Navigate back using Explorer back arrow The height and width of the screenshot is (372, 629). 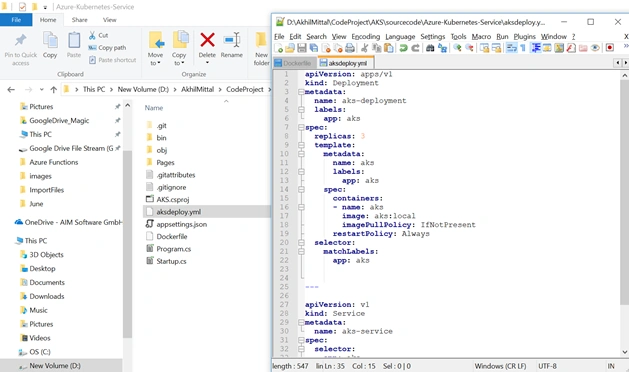[x=11, y=89]
